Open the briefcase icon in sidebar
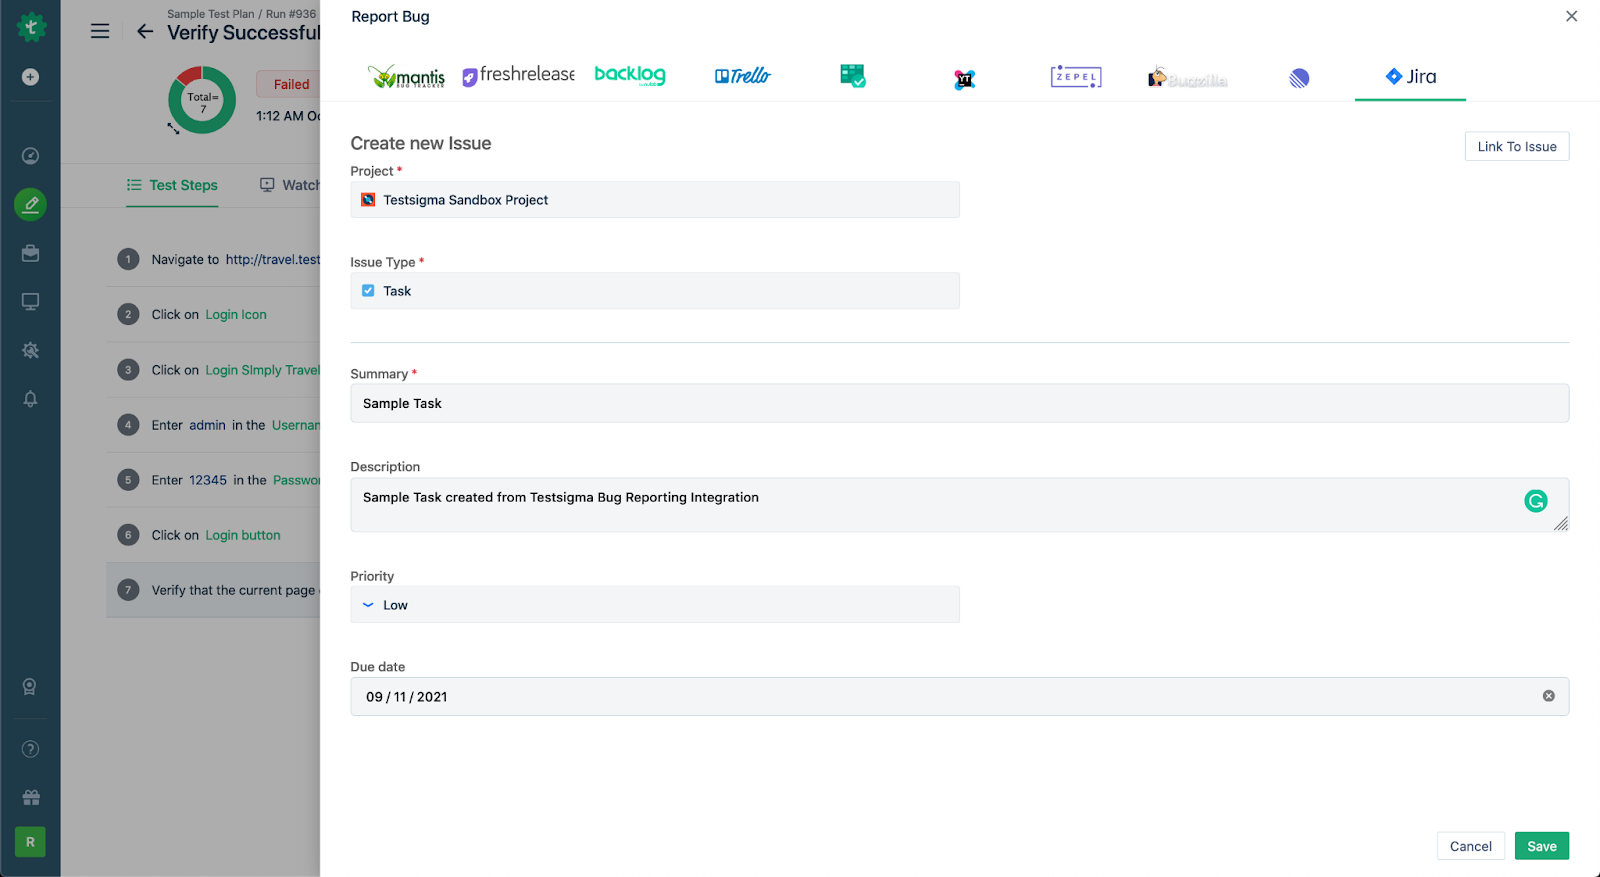 coord(30,253)
